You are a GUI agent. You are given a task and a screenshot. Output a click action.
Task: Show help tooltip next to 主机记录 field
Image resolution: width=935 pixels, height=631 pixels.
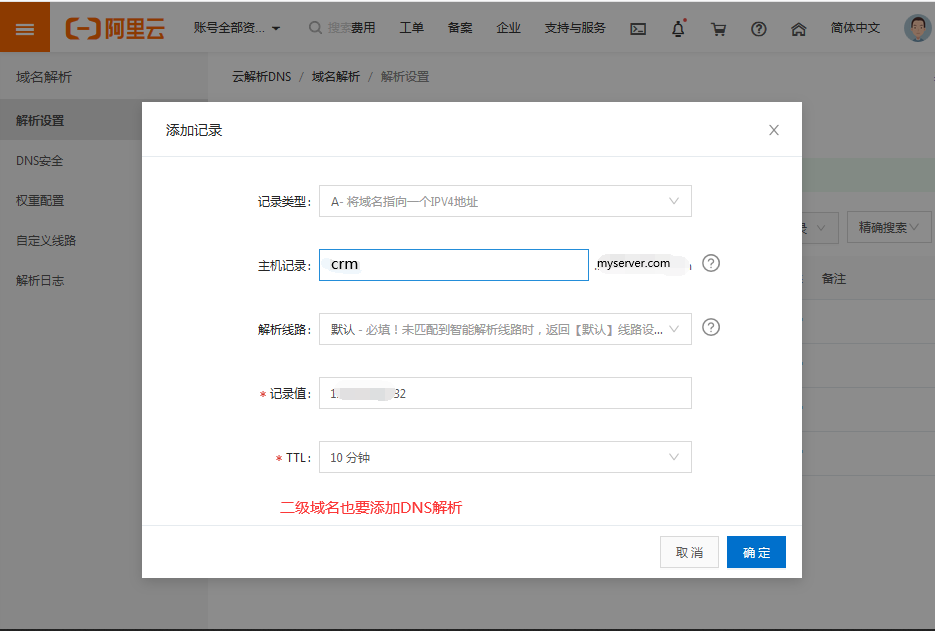(x=711, y=264)
